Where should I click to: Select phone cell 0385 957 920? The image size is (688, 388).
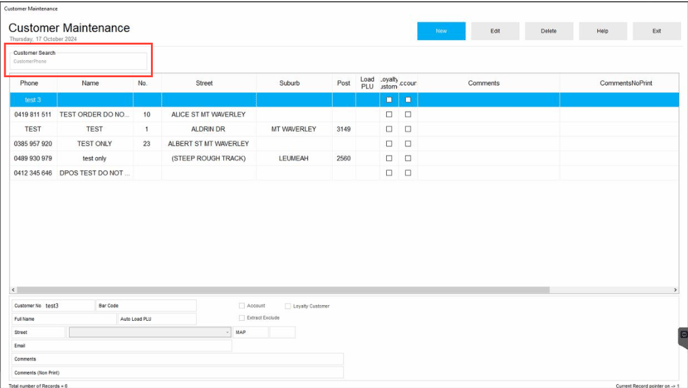click(x=33, y=144)
